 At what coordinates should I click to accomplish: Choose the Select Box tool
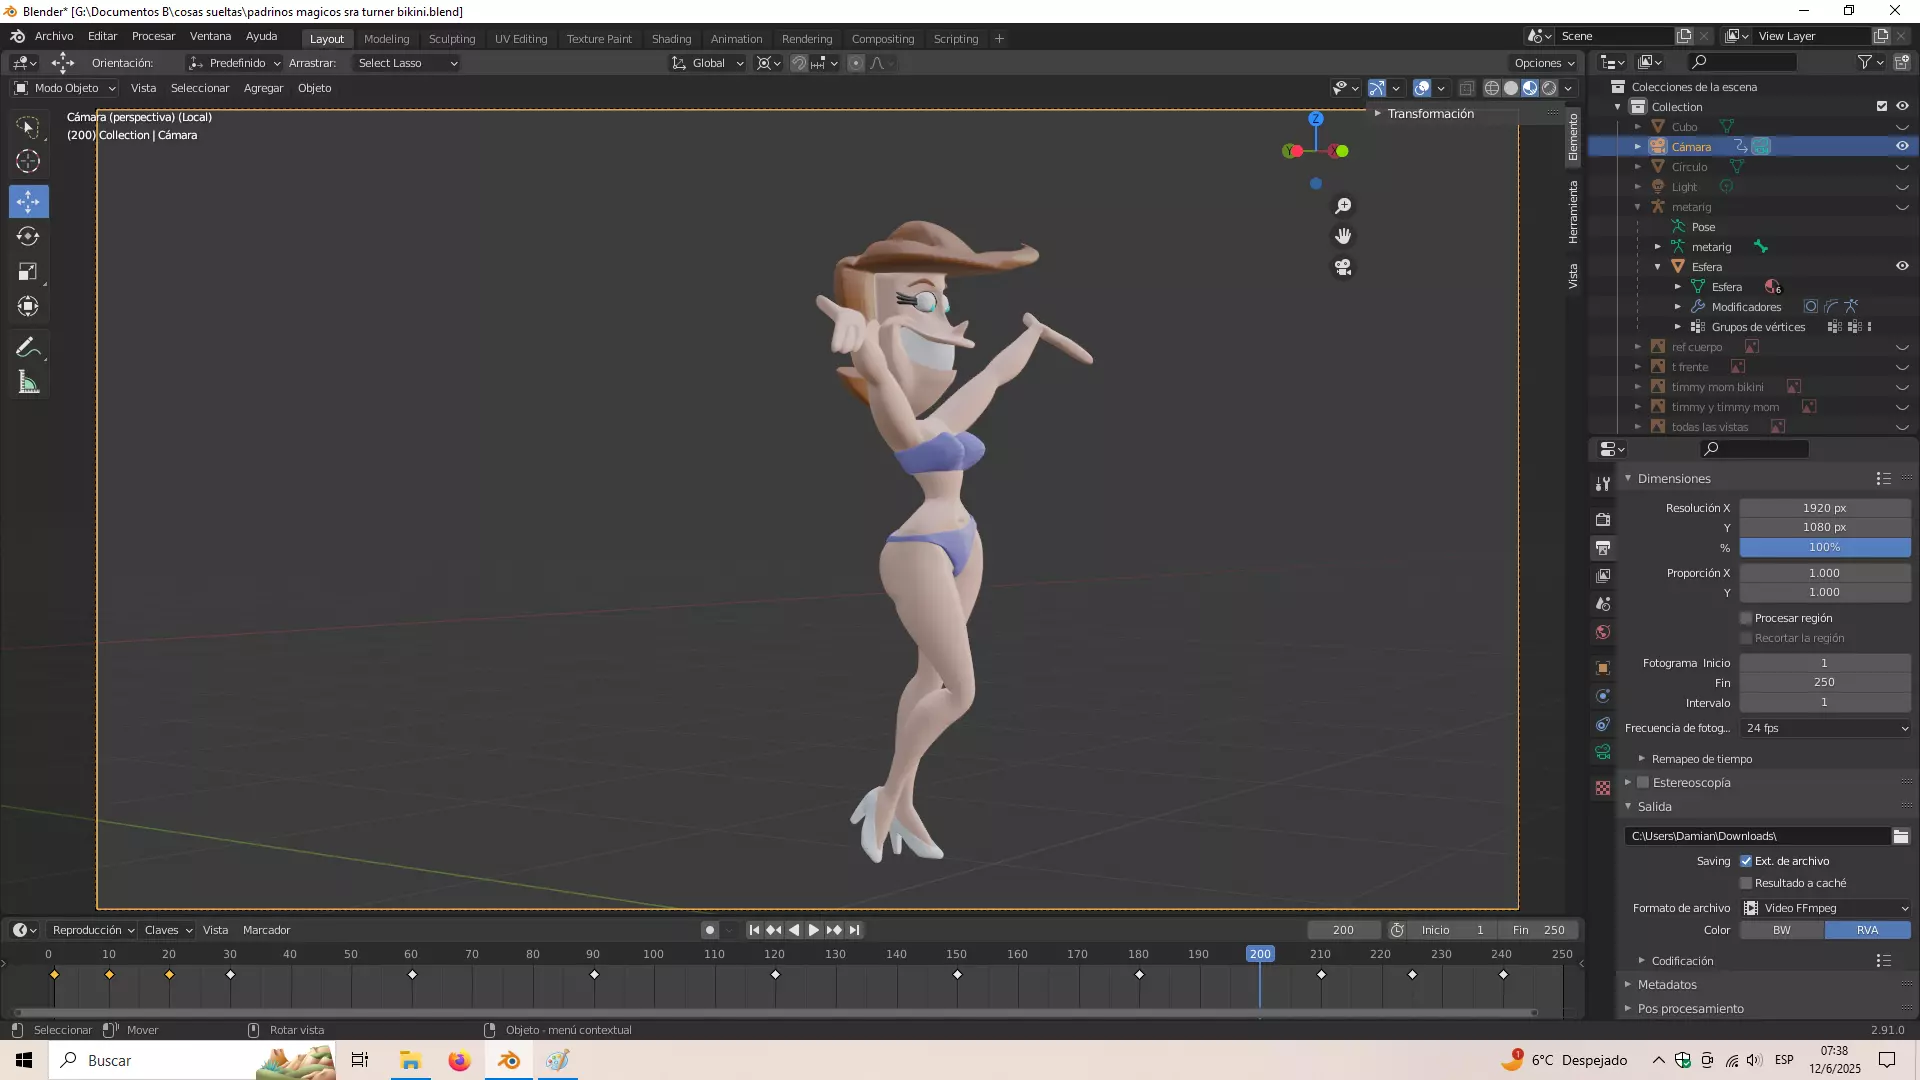[28, 127]
